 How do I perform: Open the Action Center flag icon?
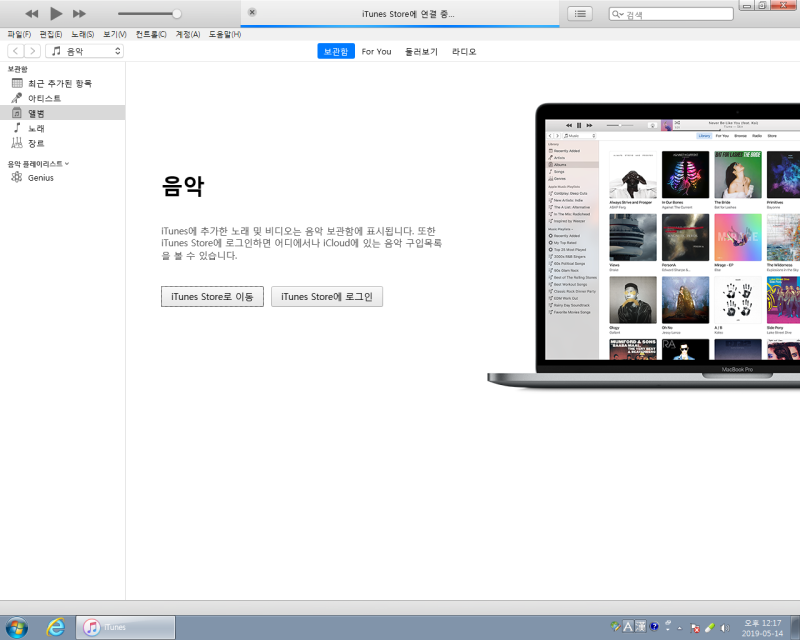[695, 628]
